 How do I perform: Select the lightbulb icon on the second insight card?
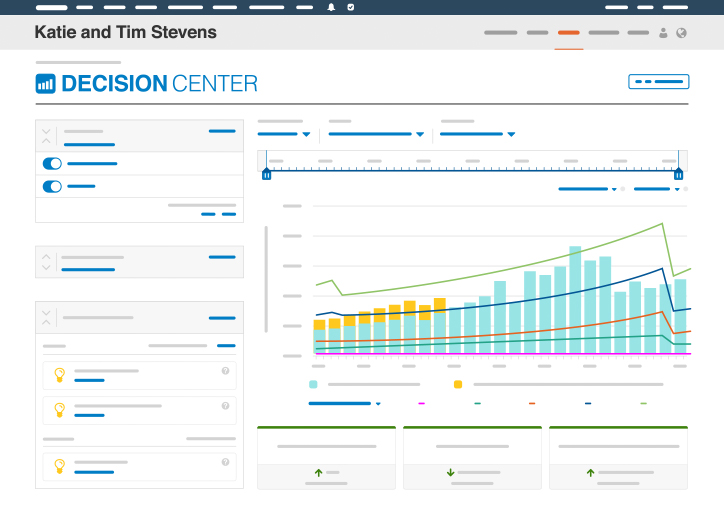(x=60, y=410)
